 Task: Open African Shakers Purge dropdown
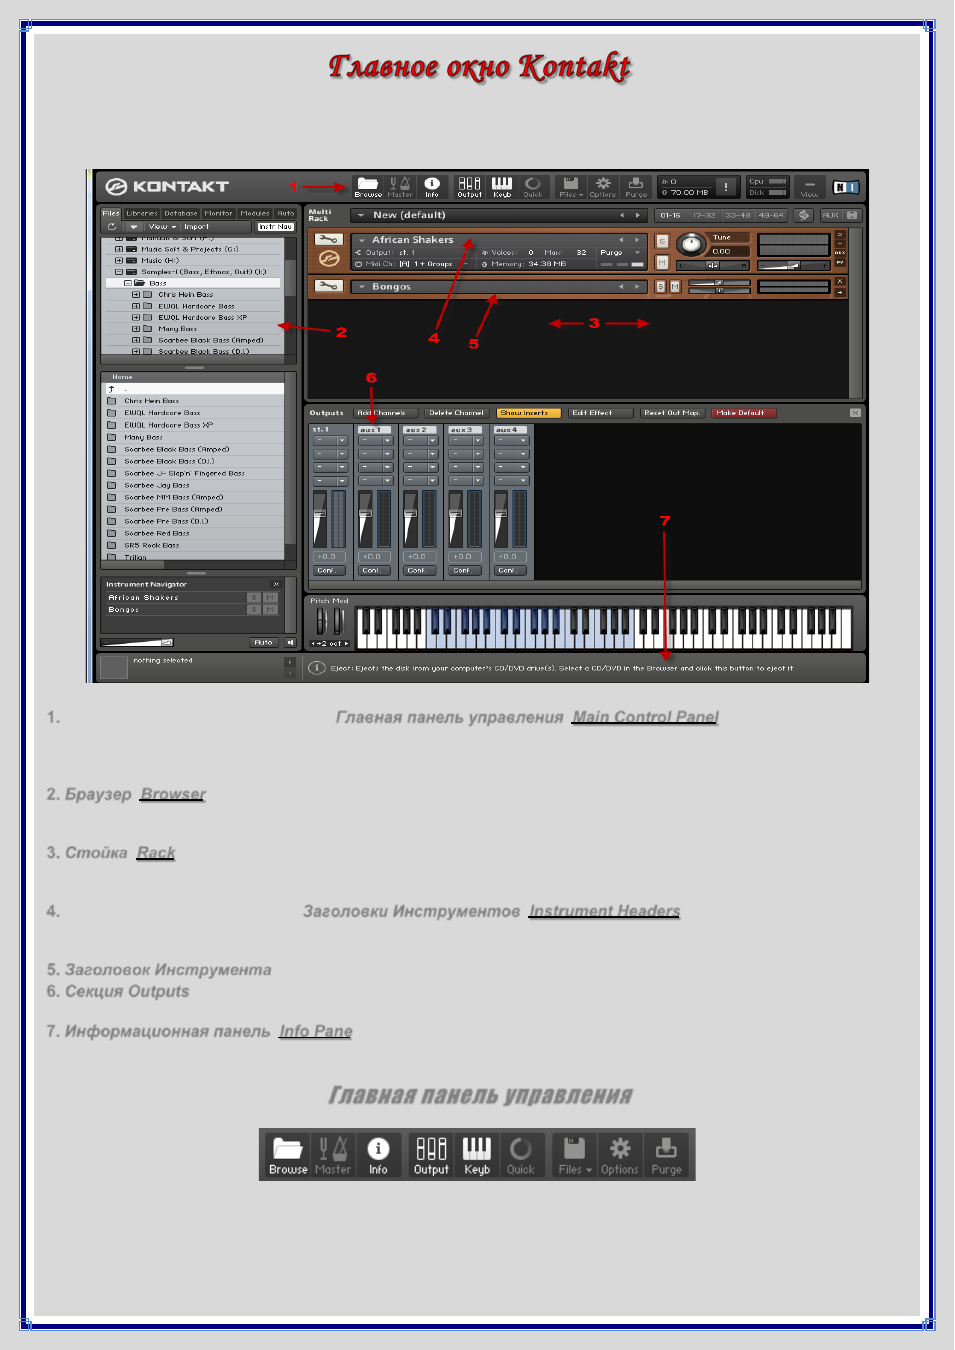coord(621,252)
